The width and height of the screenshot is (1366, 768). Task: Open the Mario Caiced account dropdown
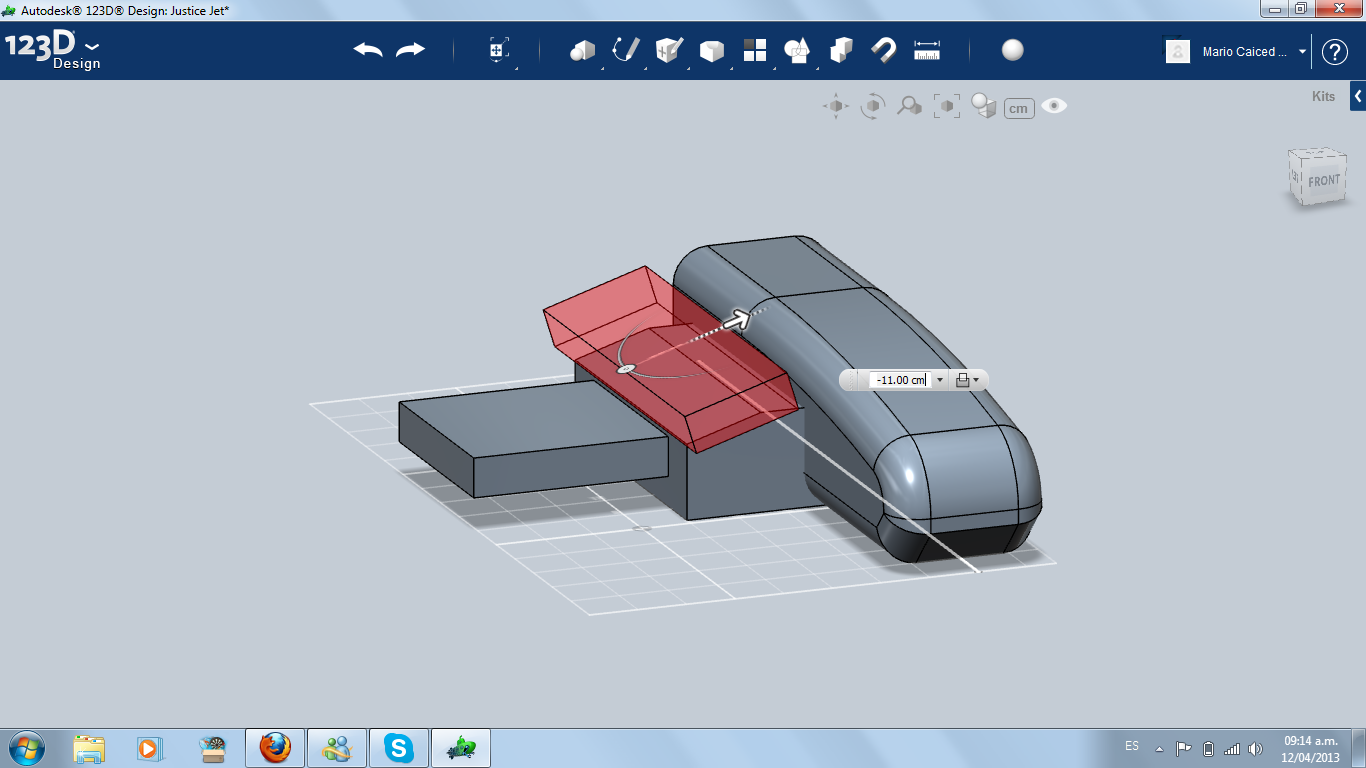click(x=1254, y=52)
